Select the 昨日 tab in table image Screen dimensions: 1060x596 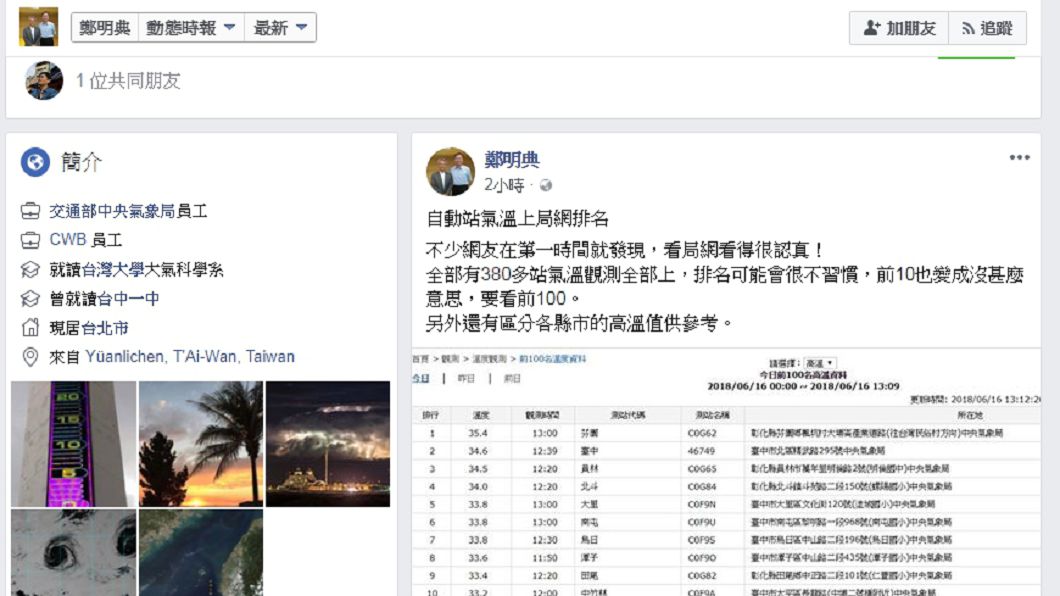[x=466, y=378]
